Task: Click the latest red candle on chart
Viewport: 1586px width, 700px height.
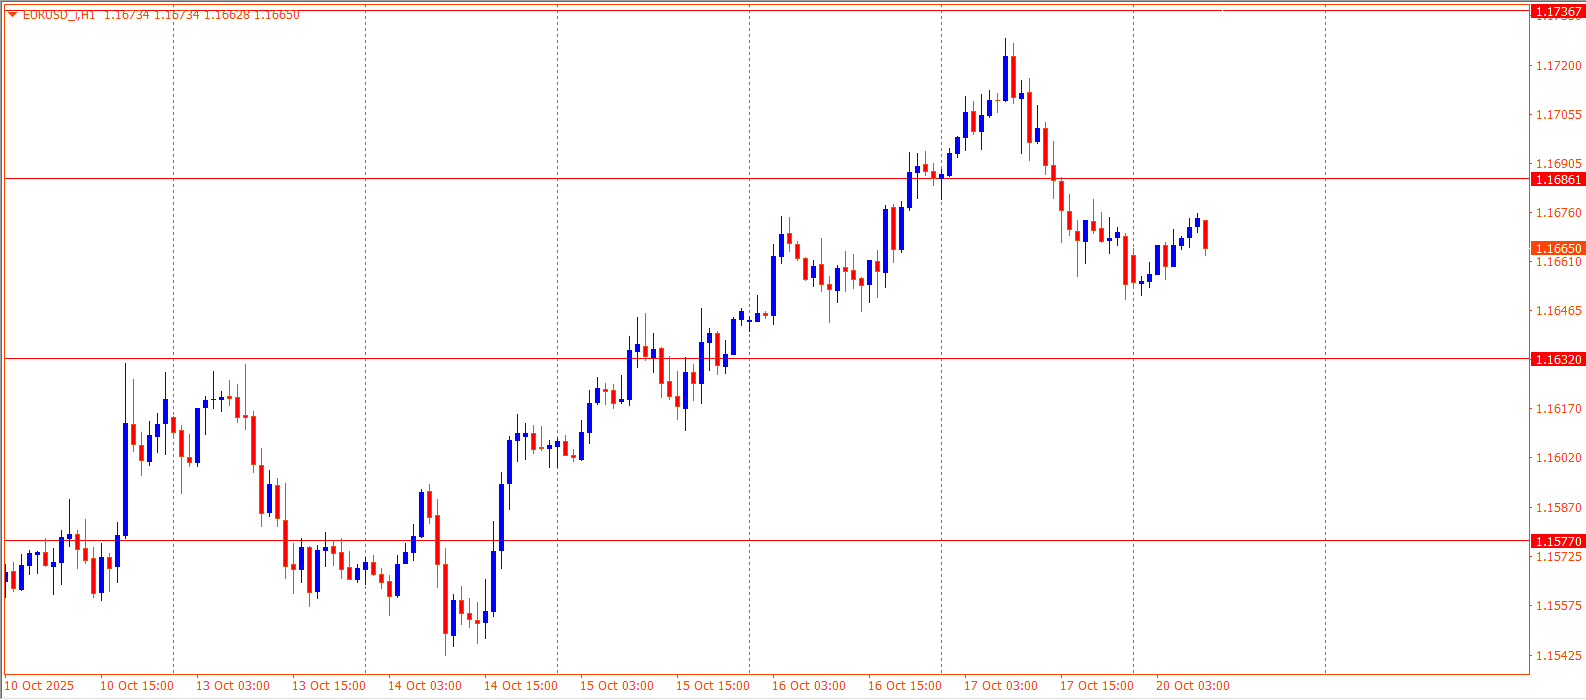Action: (x=1206, y=234)
